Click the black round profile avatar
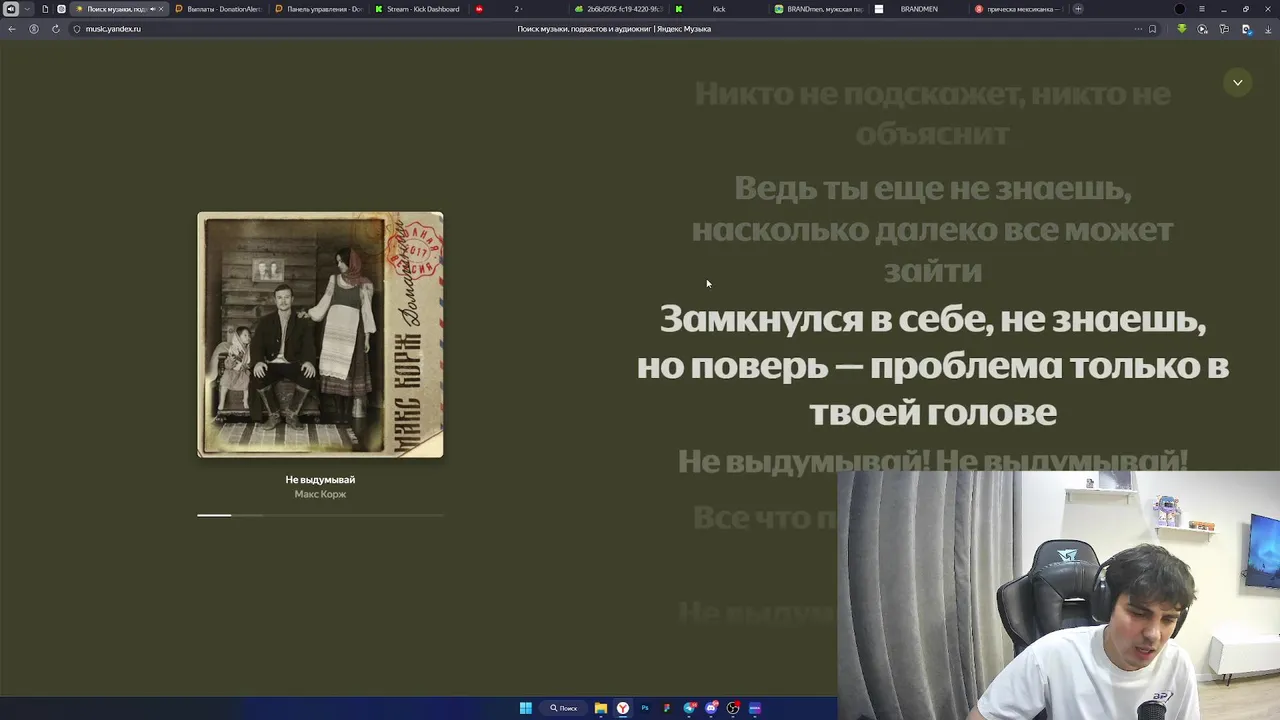 click(1180, 9)
